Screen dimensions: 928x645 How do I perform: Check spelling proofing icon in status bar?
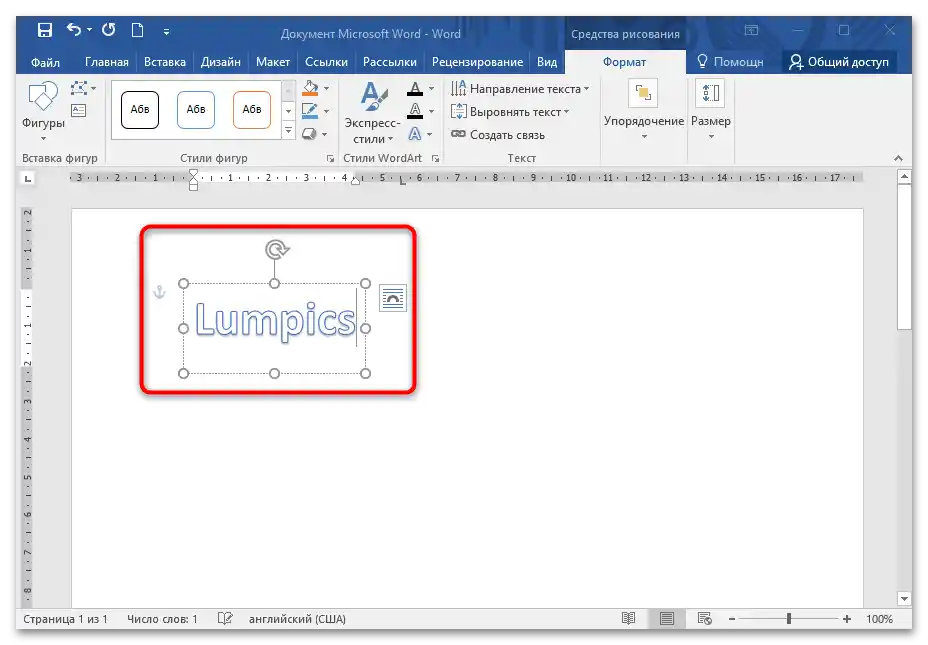[x=225, y=619]
